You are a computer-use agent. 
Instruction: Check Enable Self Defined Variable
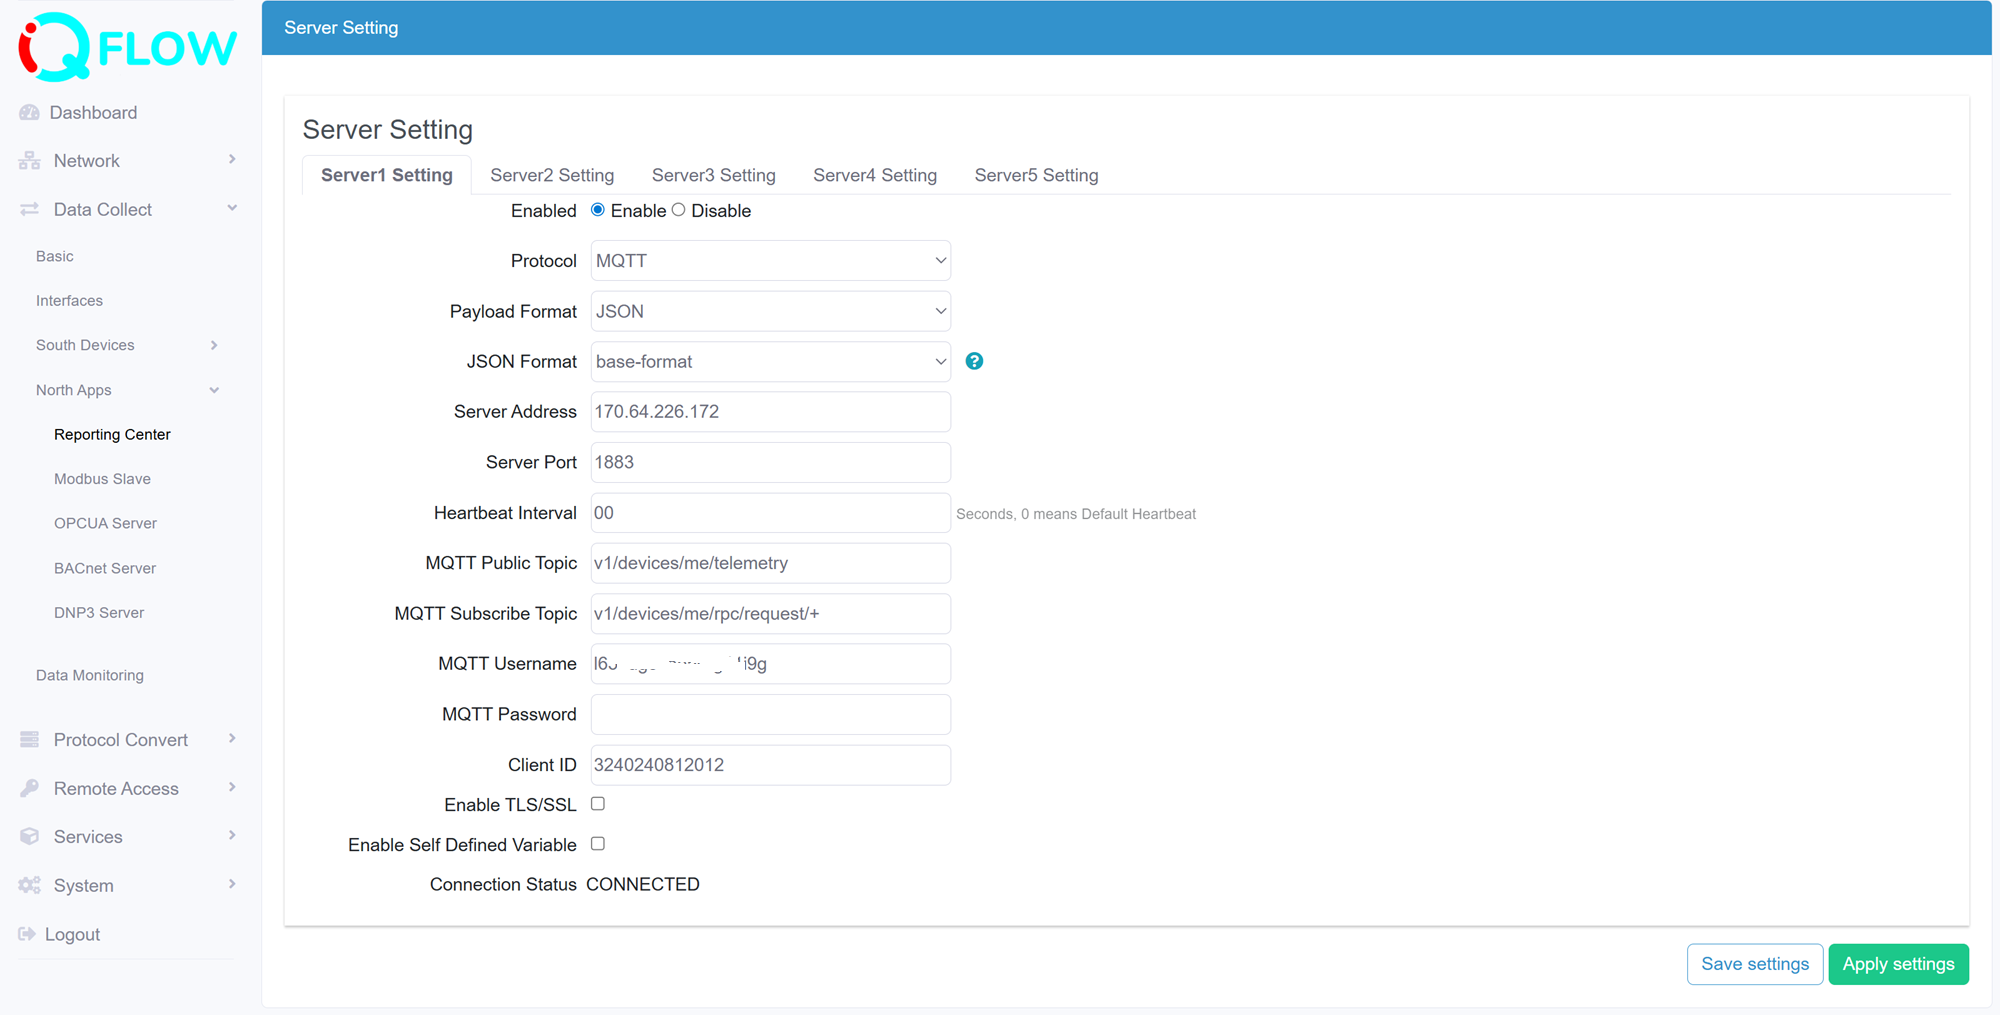597,843
